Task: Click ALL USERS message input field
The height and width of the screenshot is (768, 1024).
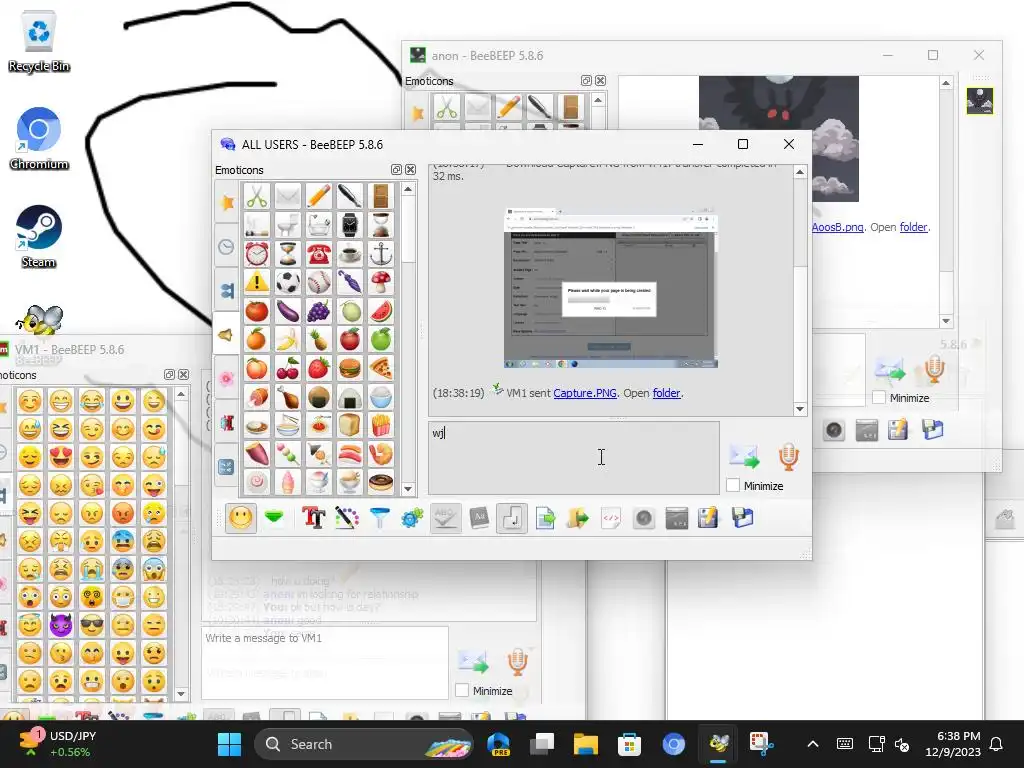Action: click(574, 458)
